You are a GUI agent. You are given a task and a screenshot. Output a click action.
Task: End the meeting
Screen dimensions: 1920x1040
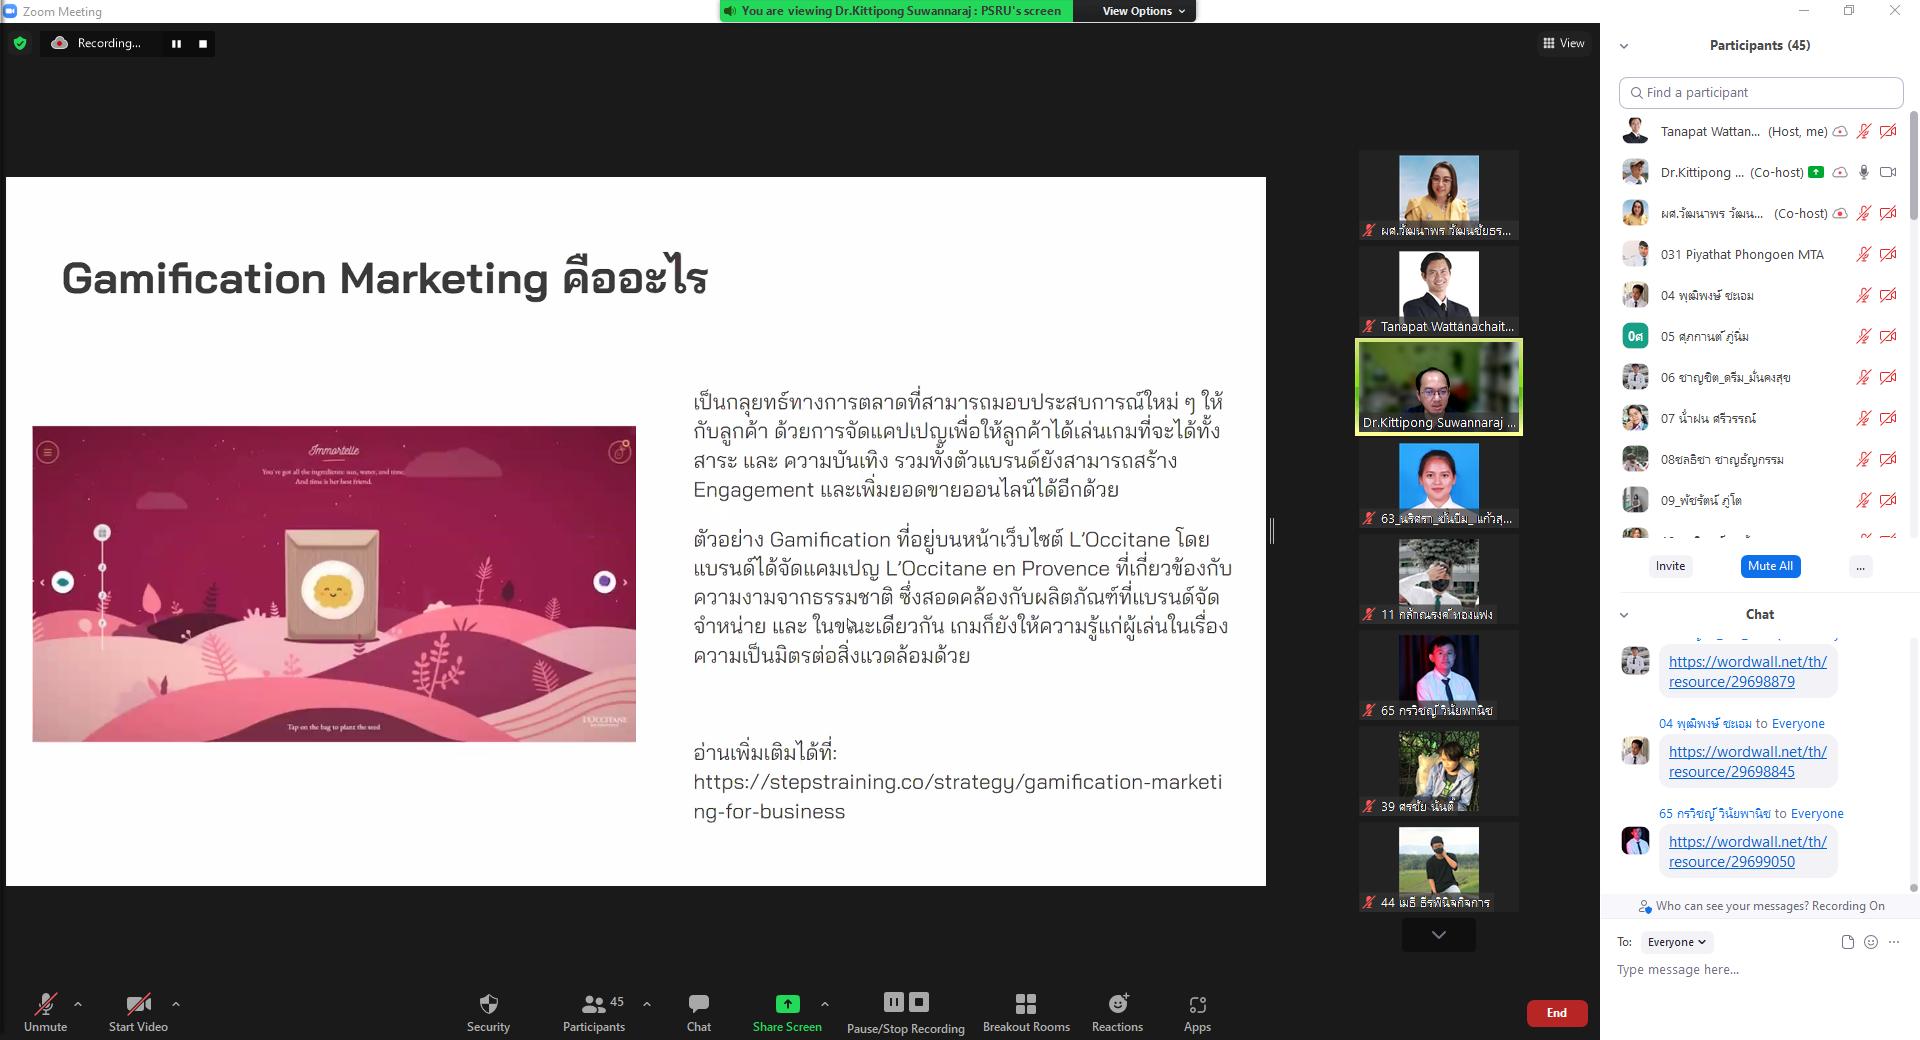[1556, 1013]
